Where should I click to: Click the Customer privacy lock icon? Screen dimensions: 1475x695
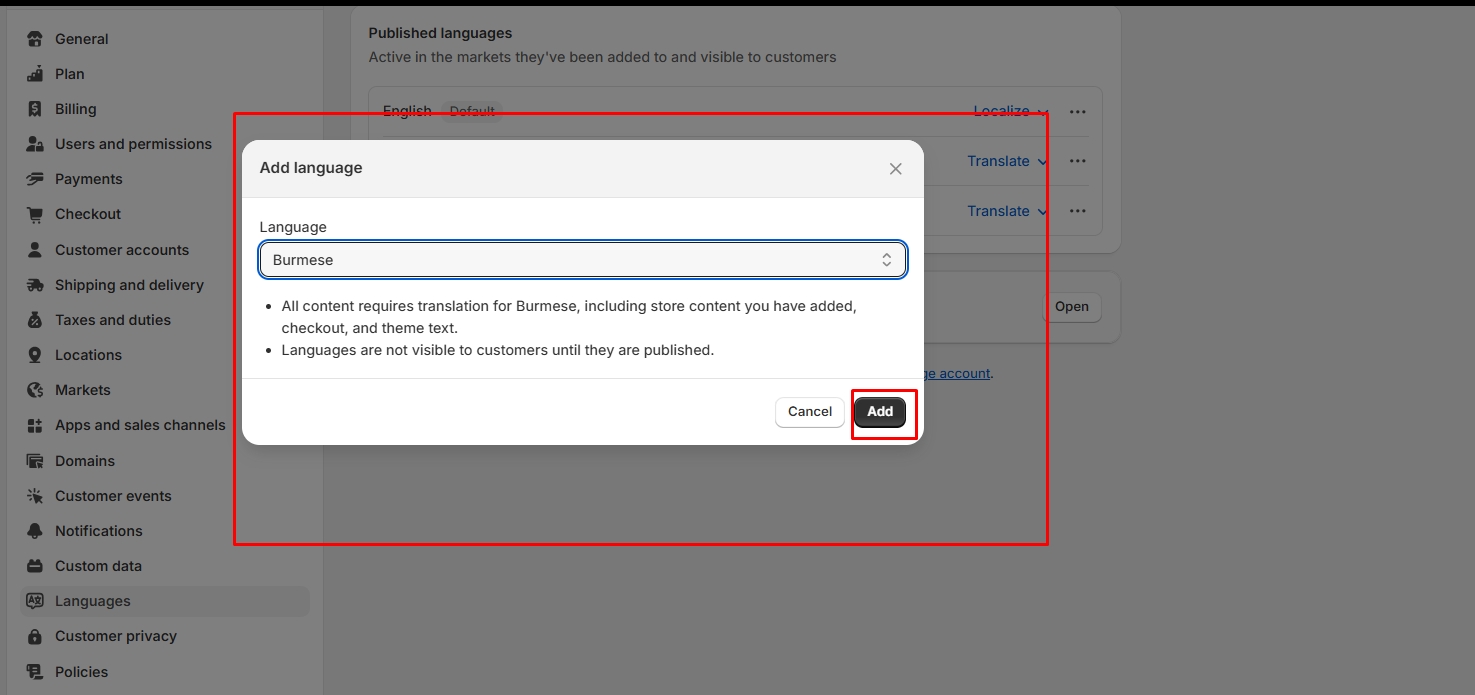click(35, 636)
